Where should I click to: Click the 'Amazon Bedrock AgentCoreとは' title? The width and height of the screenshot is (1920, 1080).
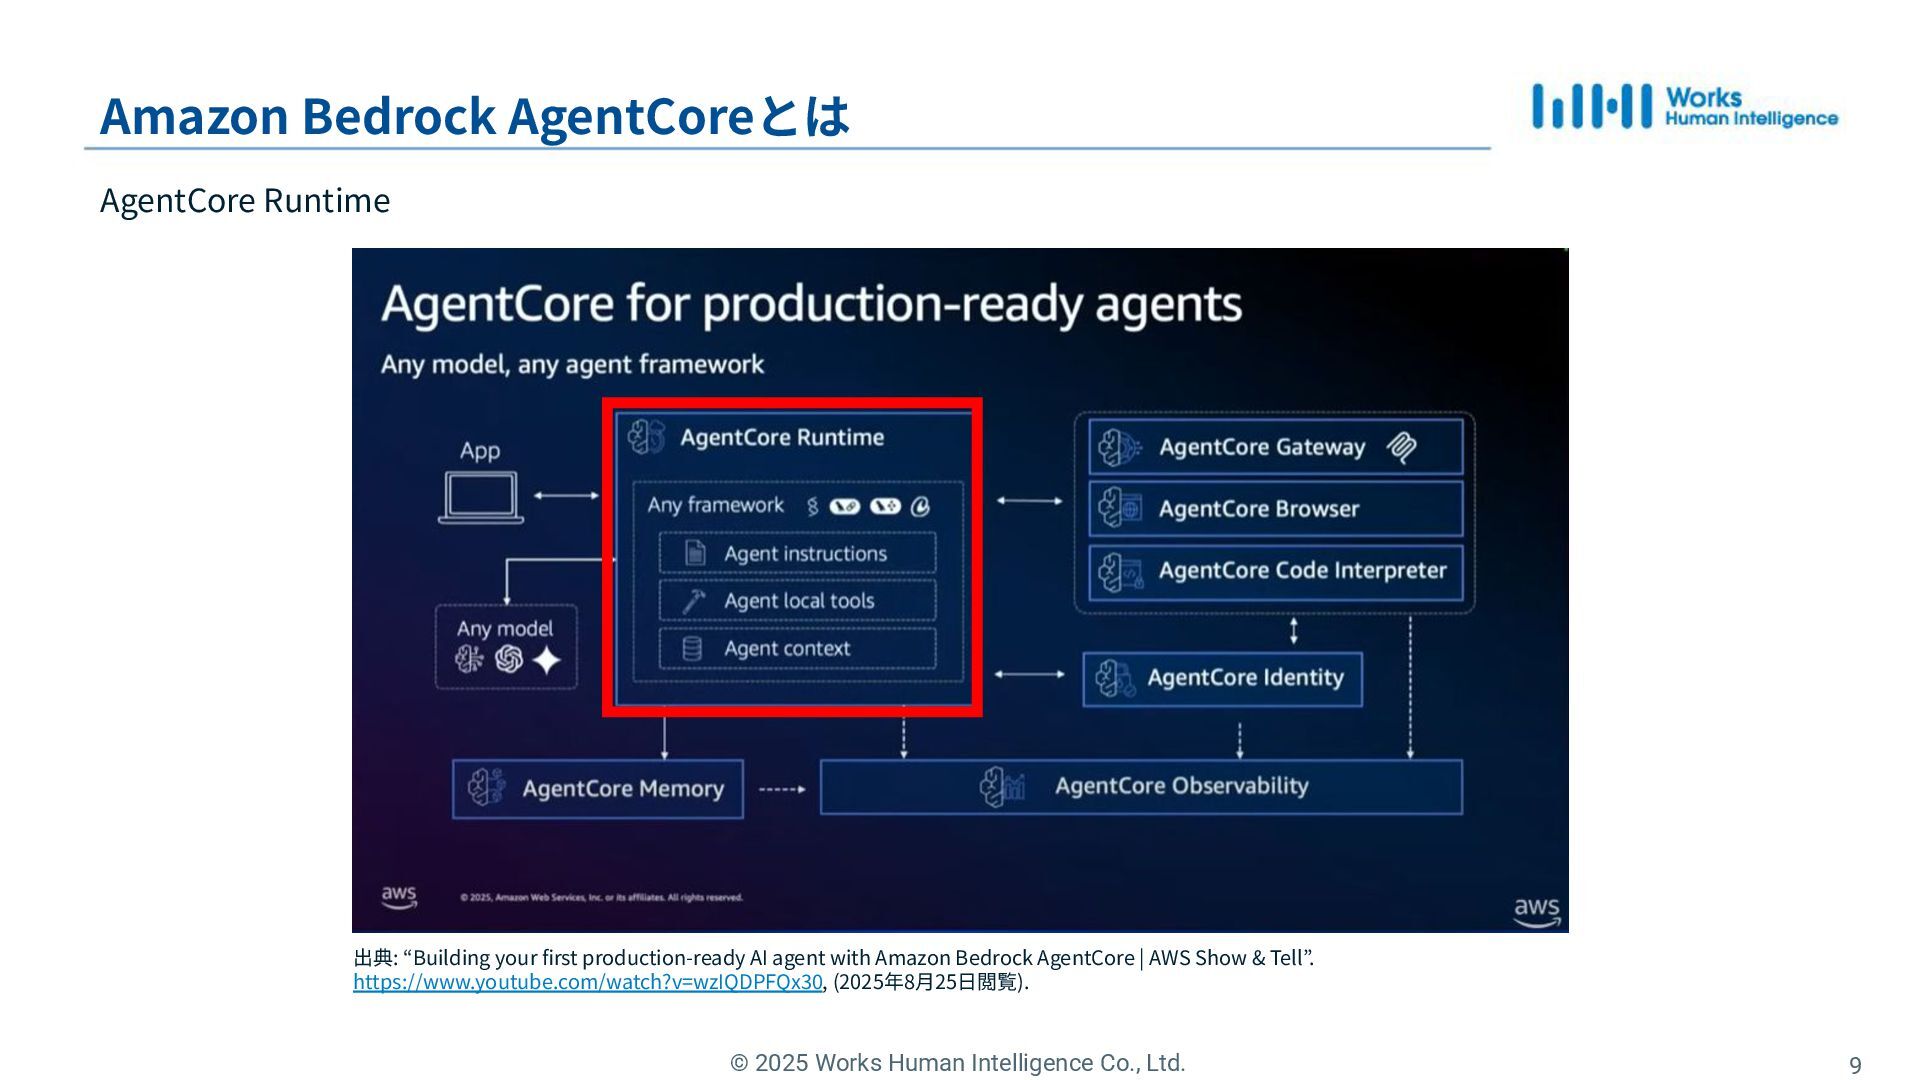(475, 116)
